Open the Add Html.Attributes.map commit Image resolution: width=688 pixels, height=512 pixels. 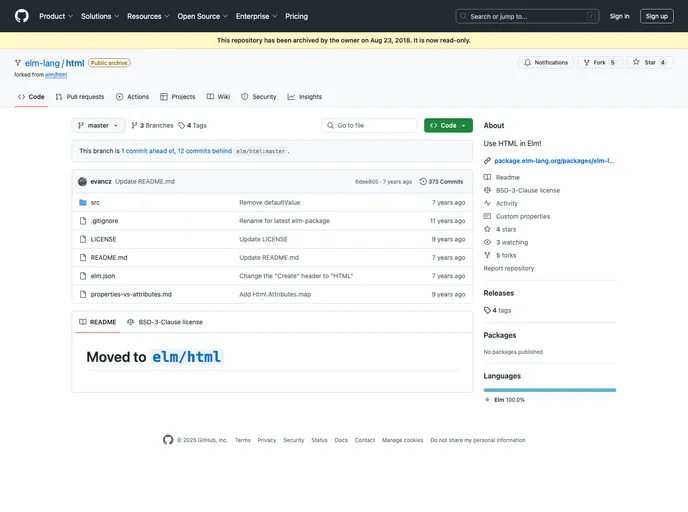tap(275, 294)
